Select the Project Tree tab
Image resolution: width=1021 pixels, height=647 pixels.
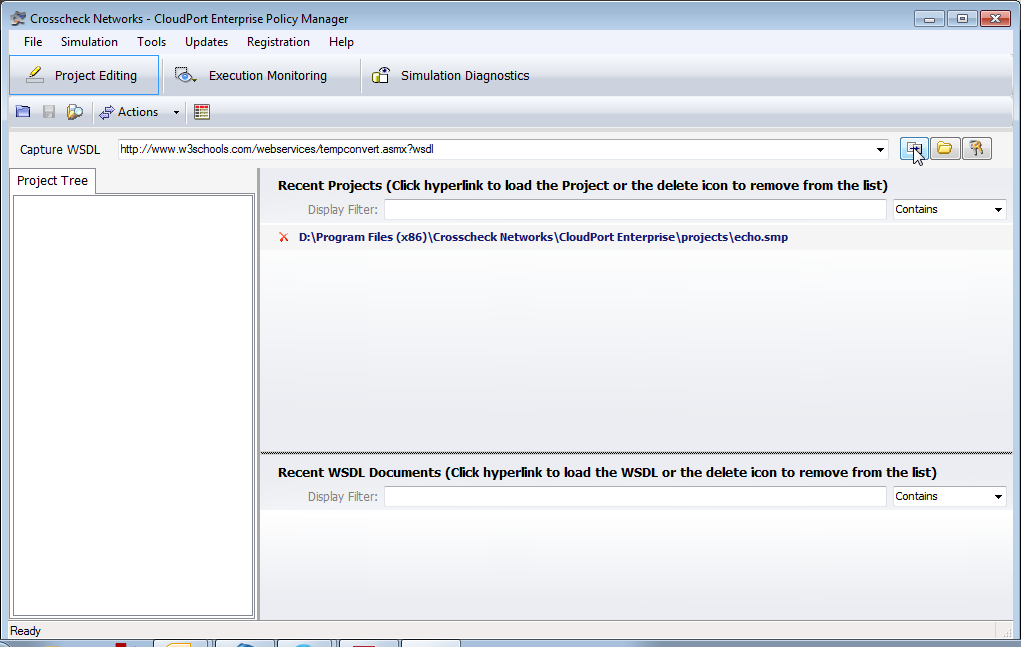point(53,181)
